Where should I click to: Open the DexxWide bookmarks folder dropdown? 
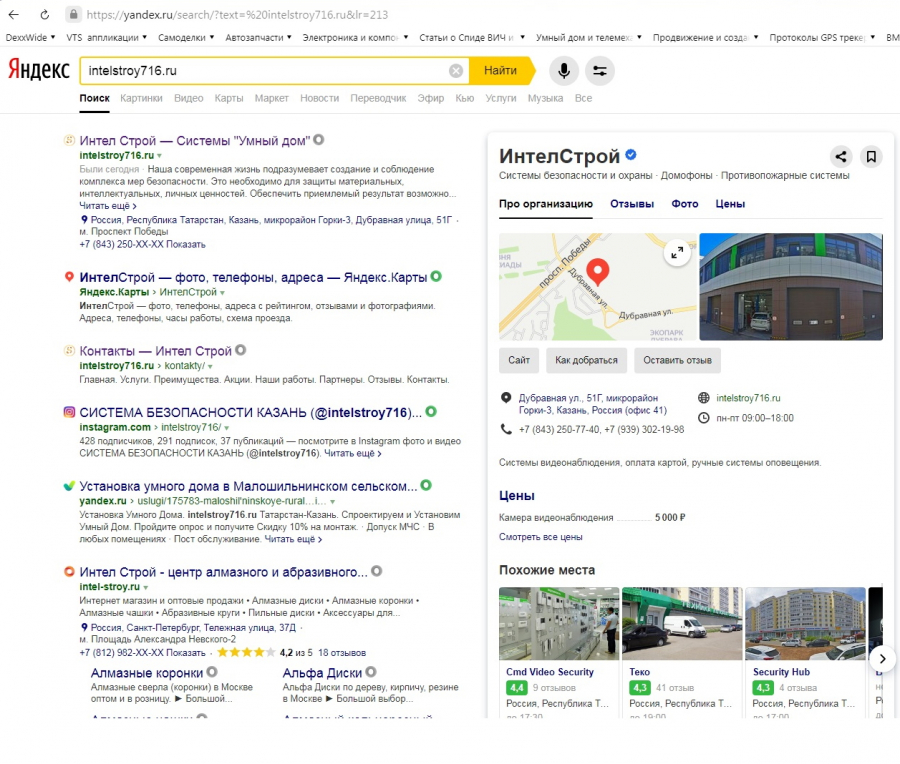30,37
